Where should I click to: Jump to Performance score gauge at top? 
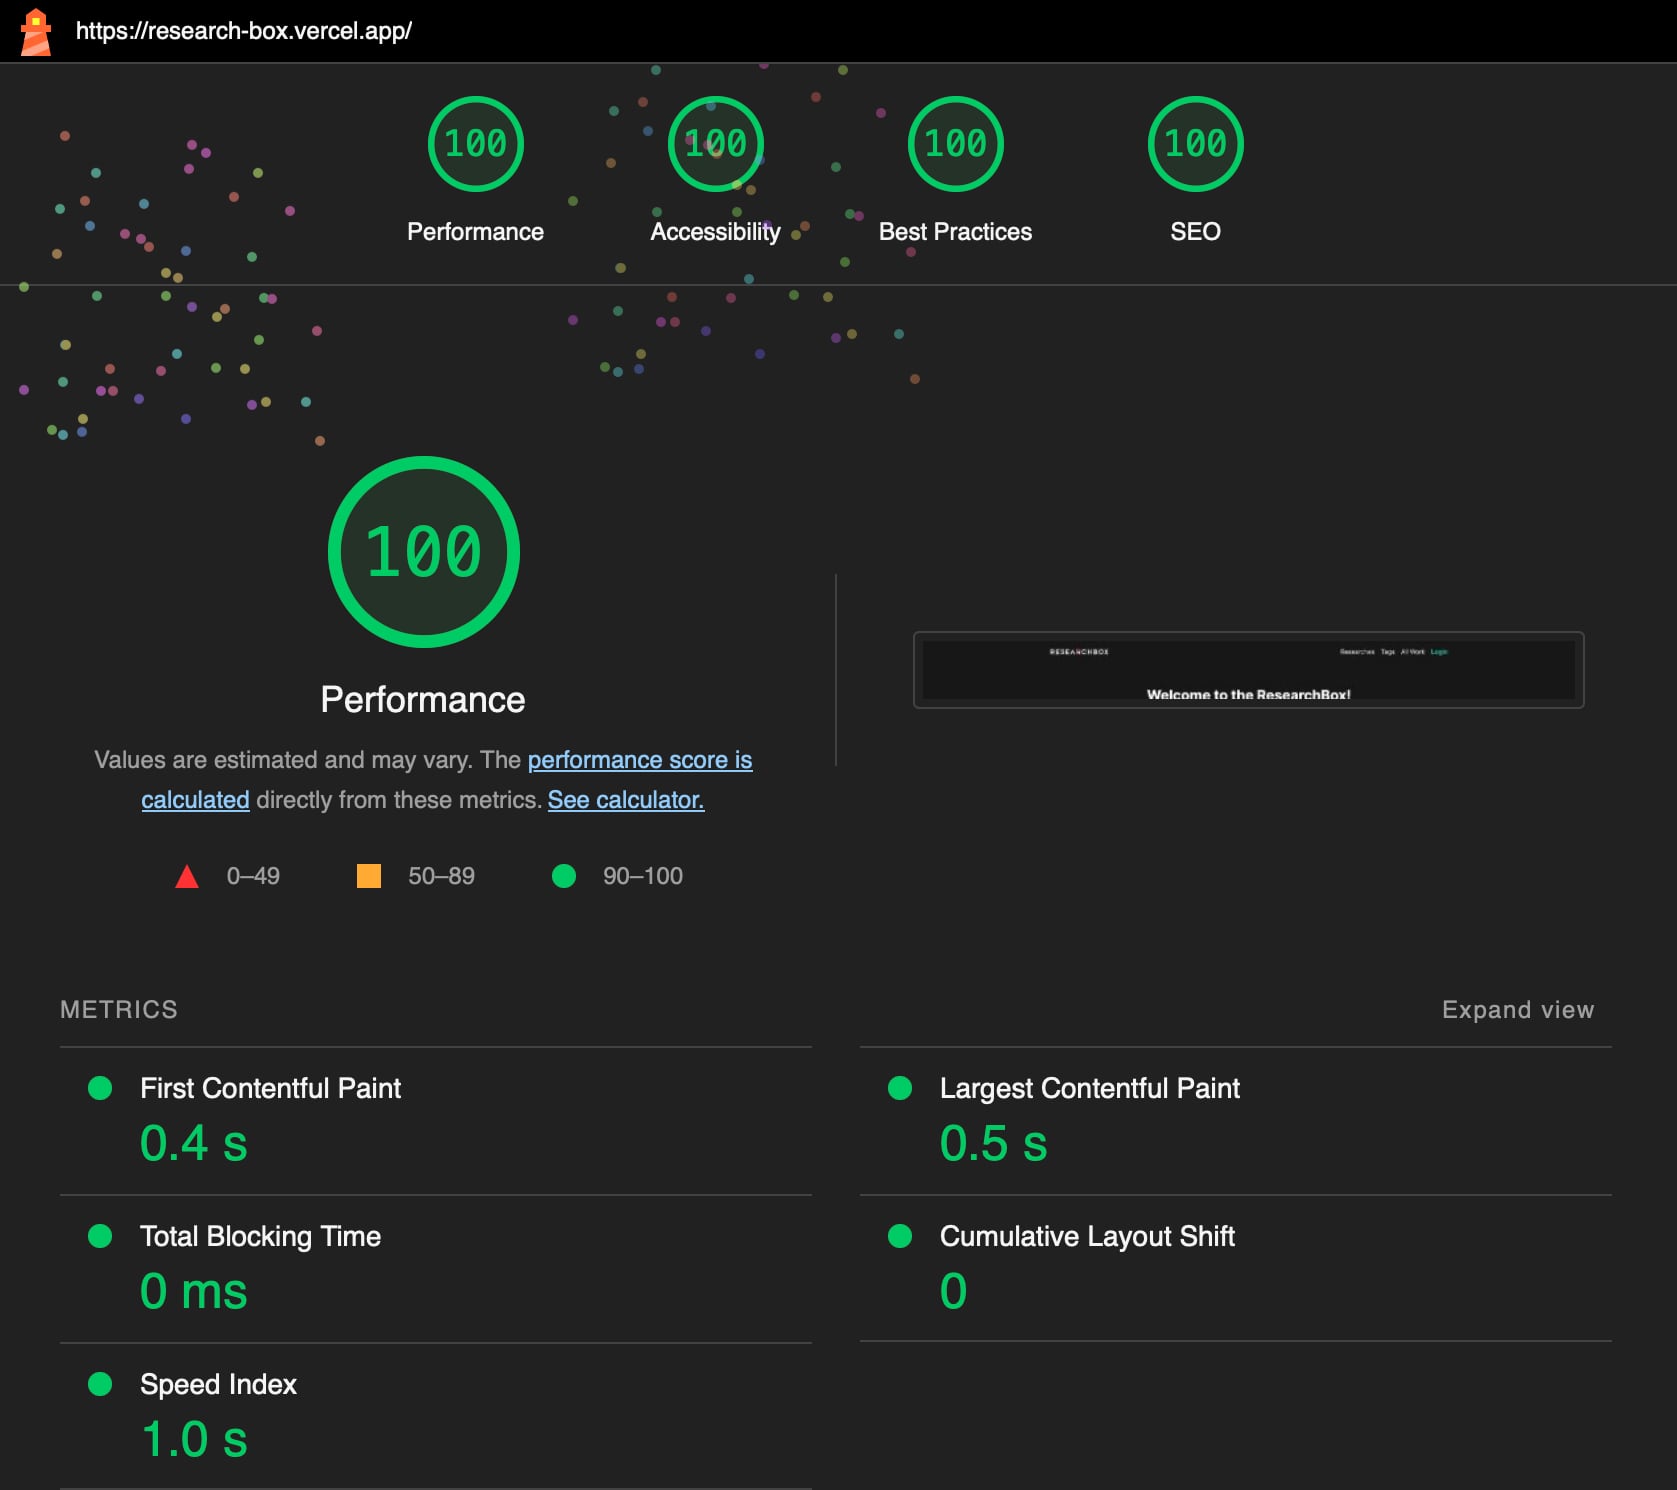pos(476,144)
